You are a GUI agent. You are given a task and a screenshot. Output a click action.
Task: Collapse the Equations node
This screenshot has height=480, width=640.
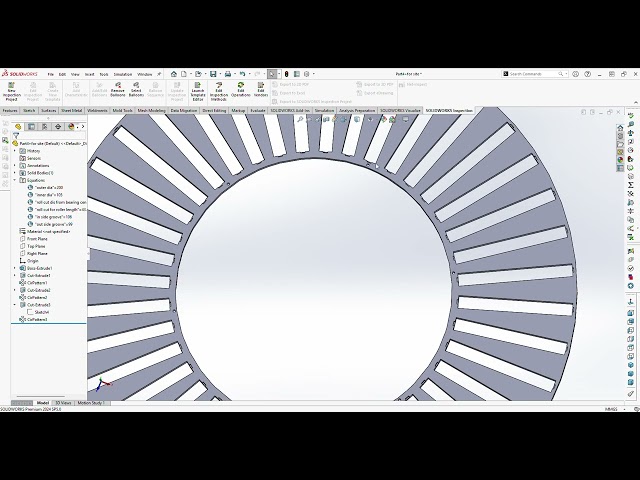pyautogui.click(x=15, y=180)
